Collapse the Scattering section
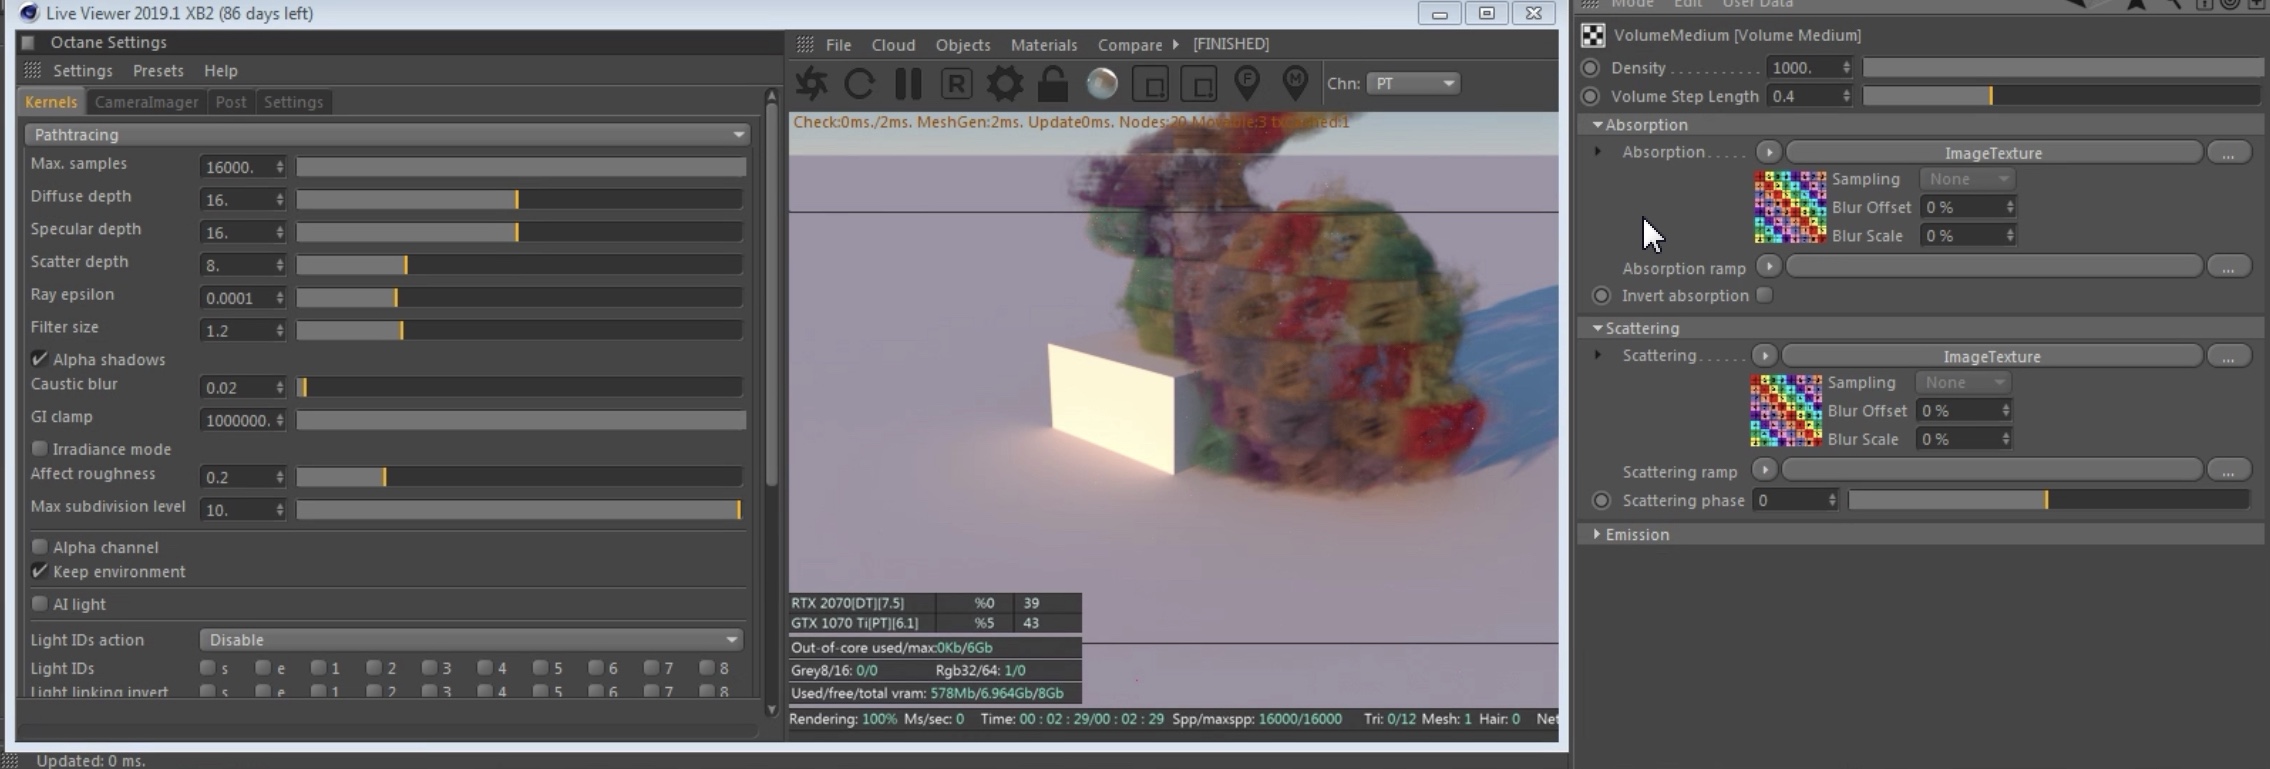 (1597, 328)
